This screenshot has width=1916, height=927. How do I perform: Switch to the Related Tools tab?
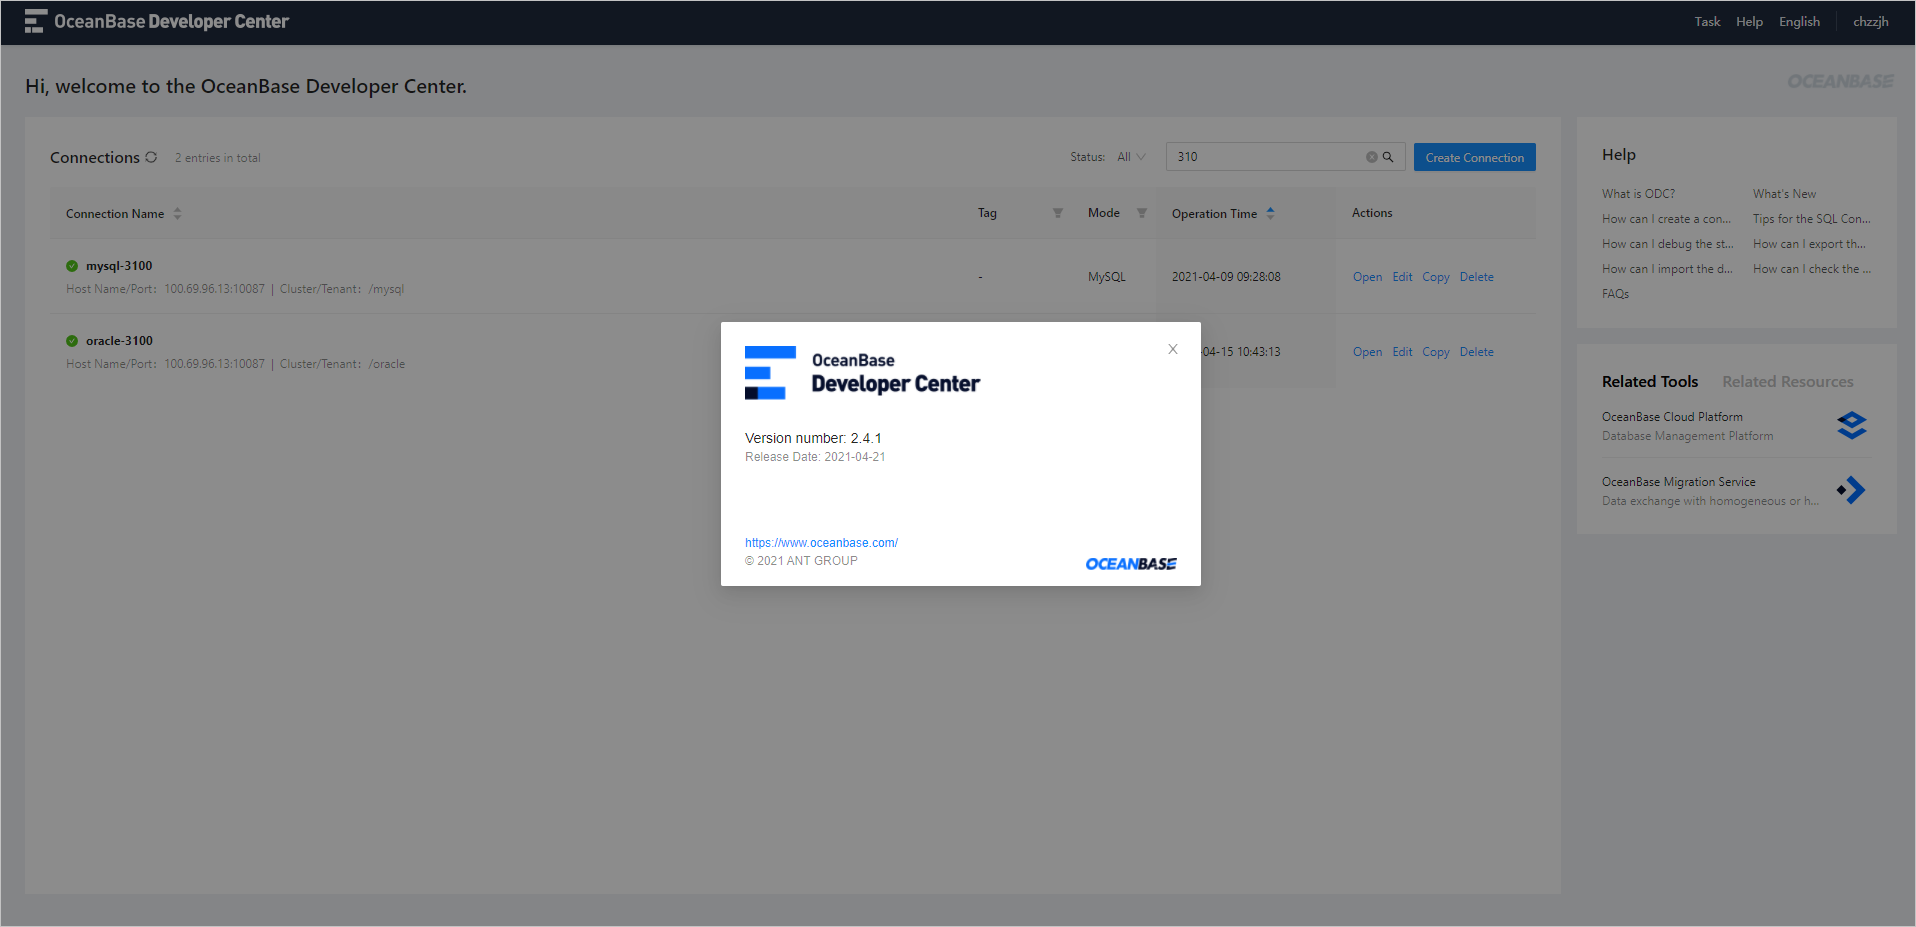[x=1650, y=382]
